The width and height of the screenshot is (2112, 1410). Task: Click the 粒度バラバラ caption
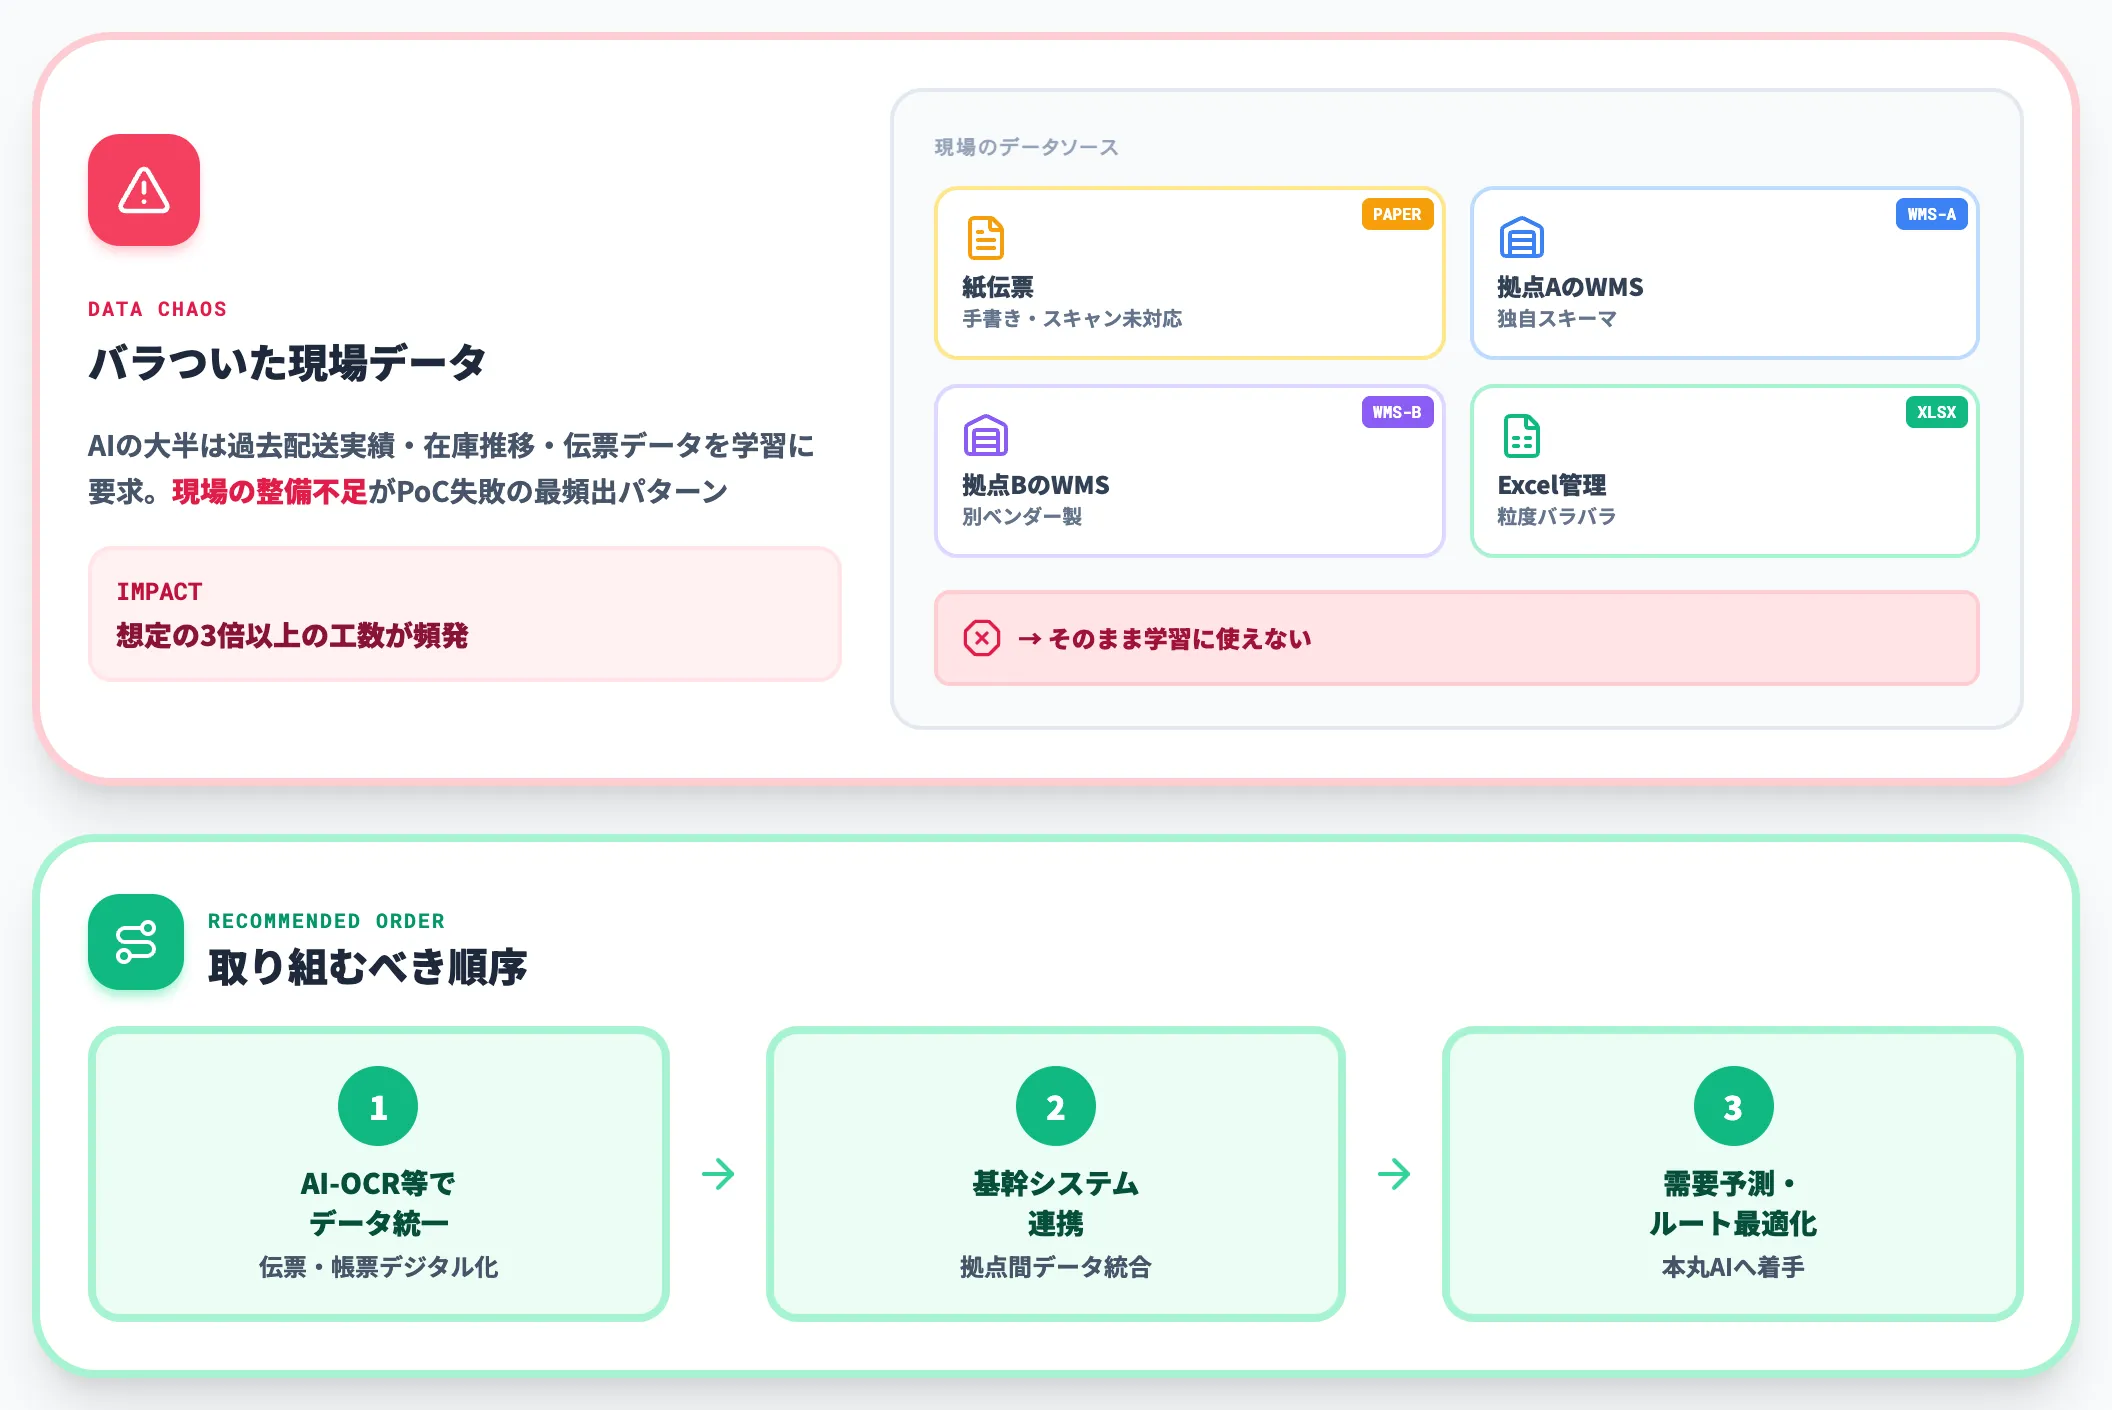1556,517
